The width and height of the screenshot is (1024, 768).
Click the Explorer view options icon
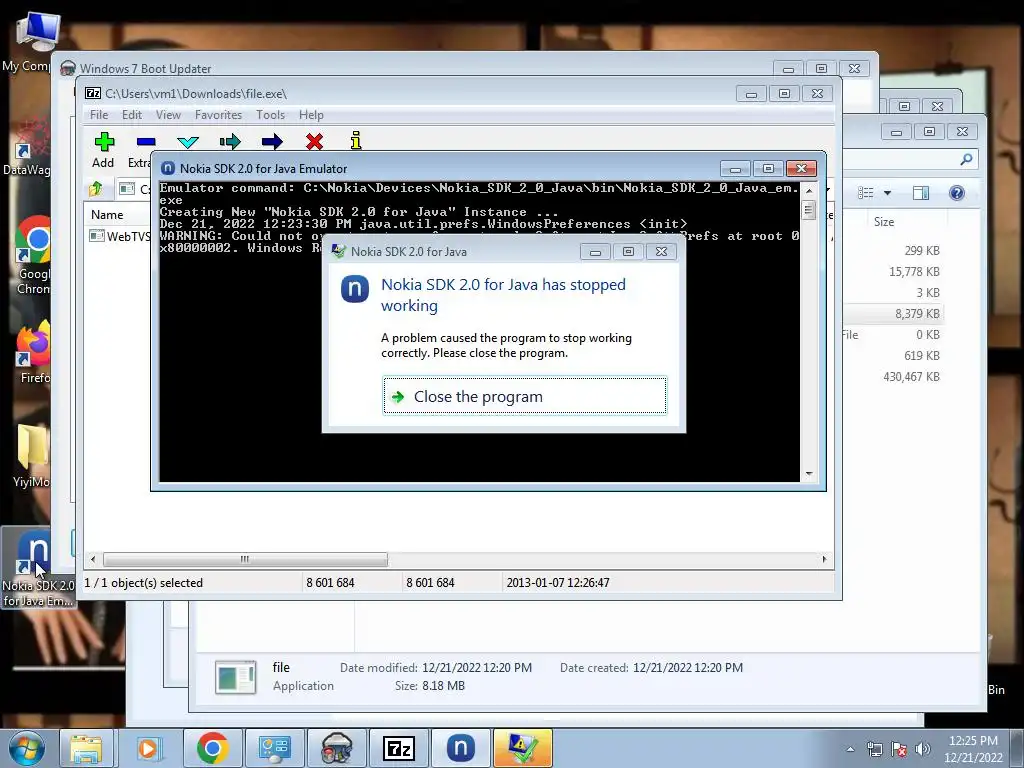(x=866, y=193)
